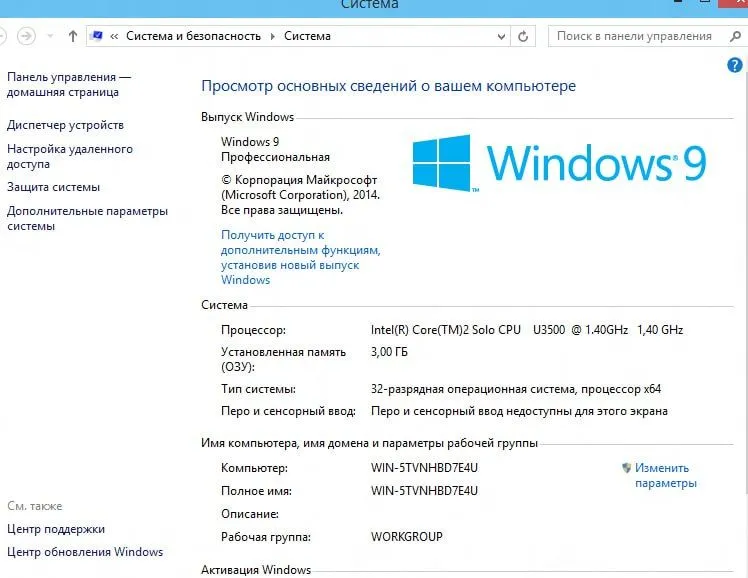The width and height of the screenshot is (748, 578).
Task: Go up one level arrow
Action: [73, 36]
